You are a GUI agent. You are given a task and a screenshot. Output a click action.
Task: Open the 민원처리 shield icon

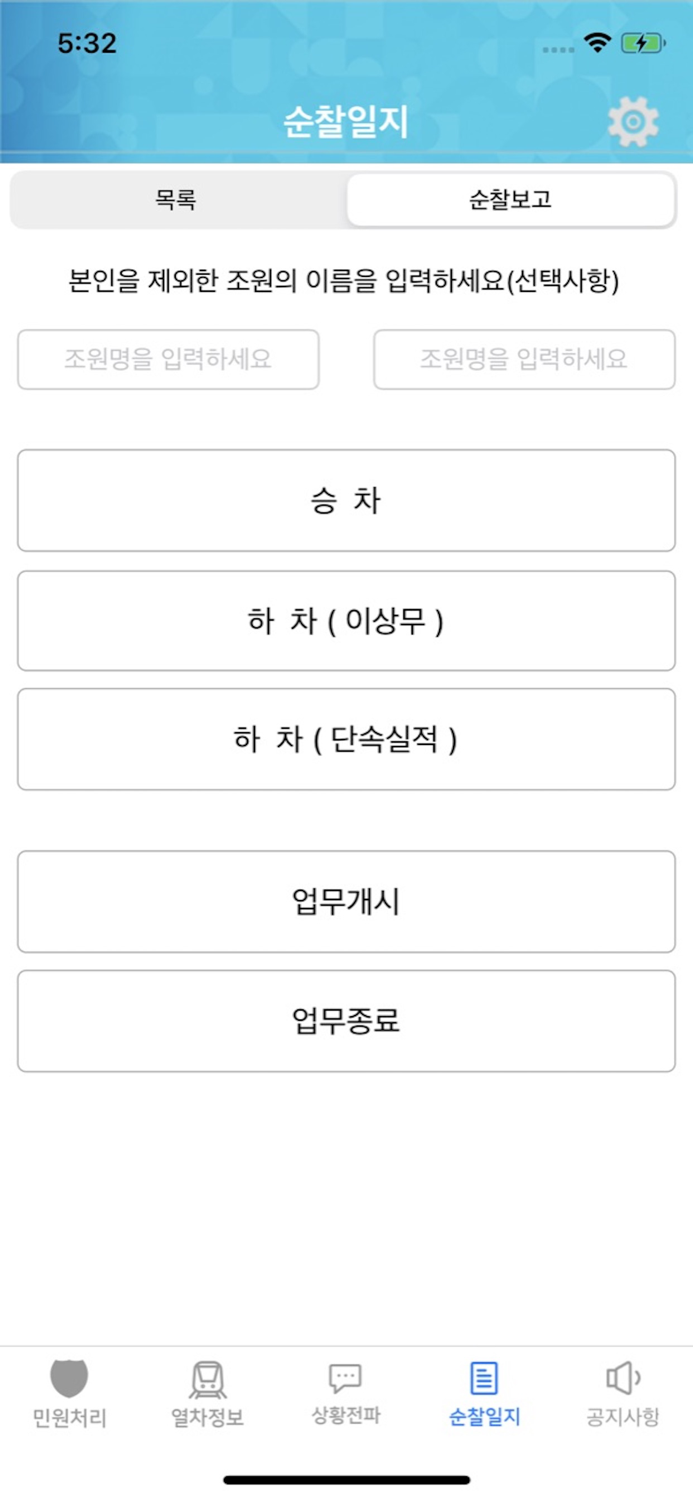coord(67,1380)
